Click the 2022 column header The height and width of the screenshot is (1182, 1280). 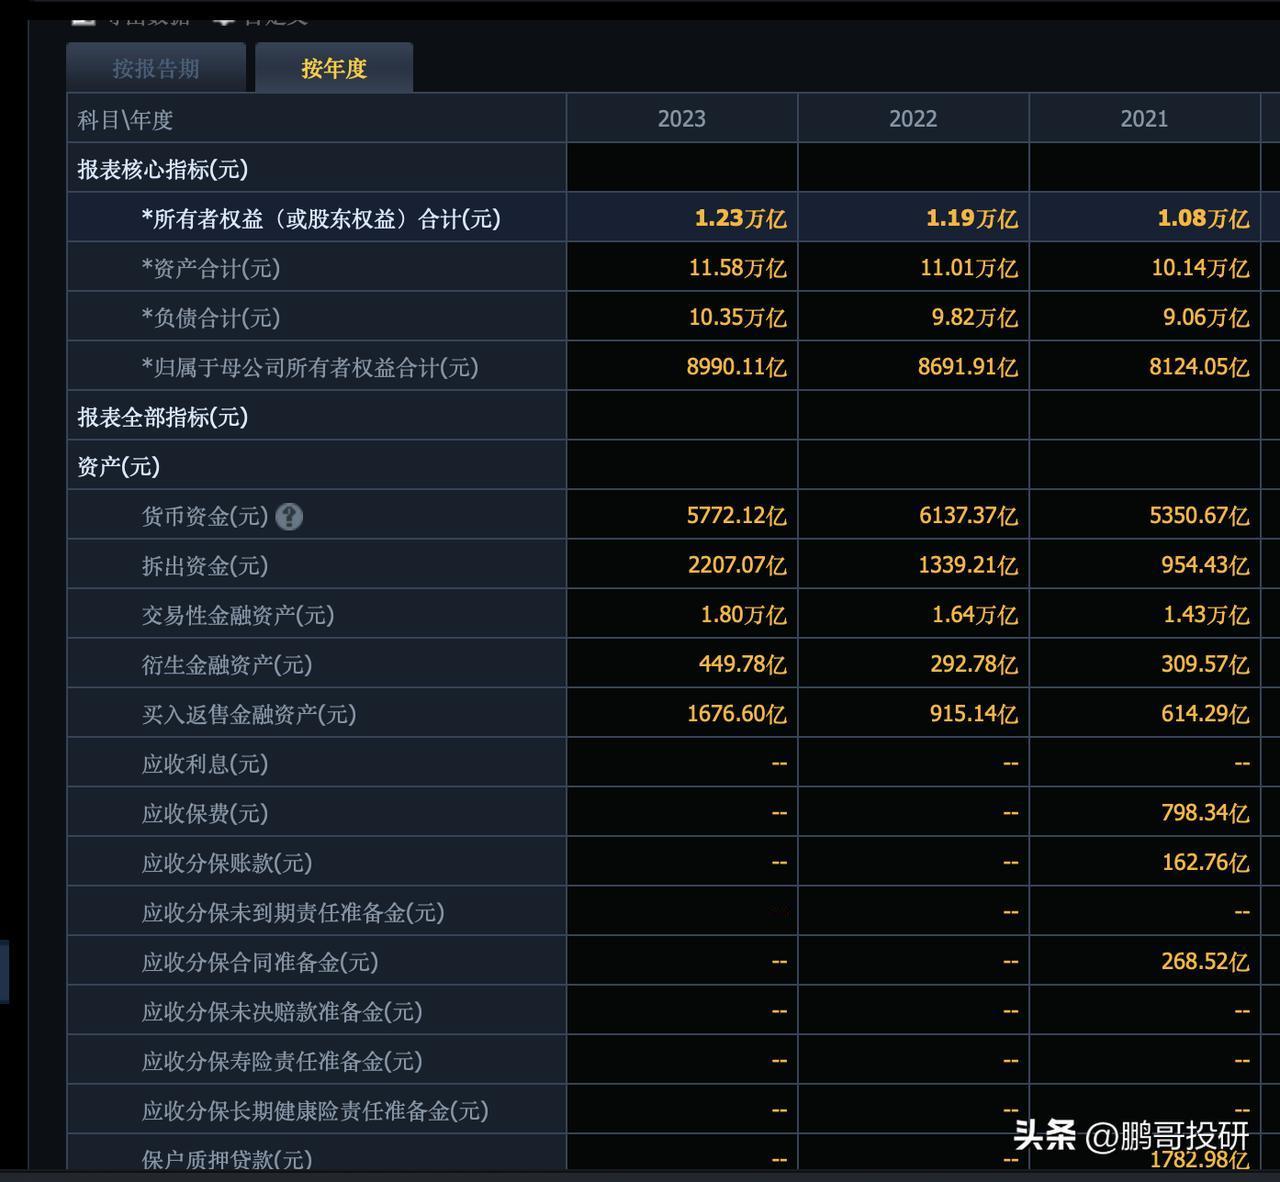point(913,119)
